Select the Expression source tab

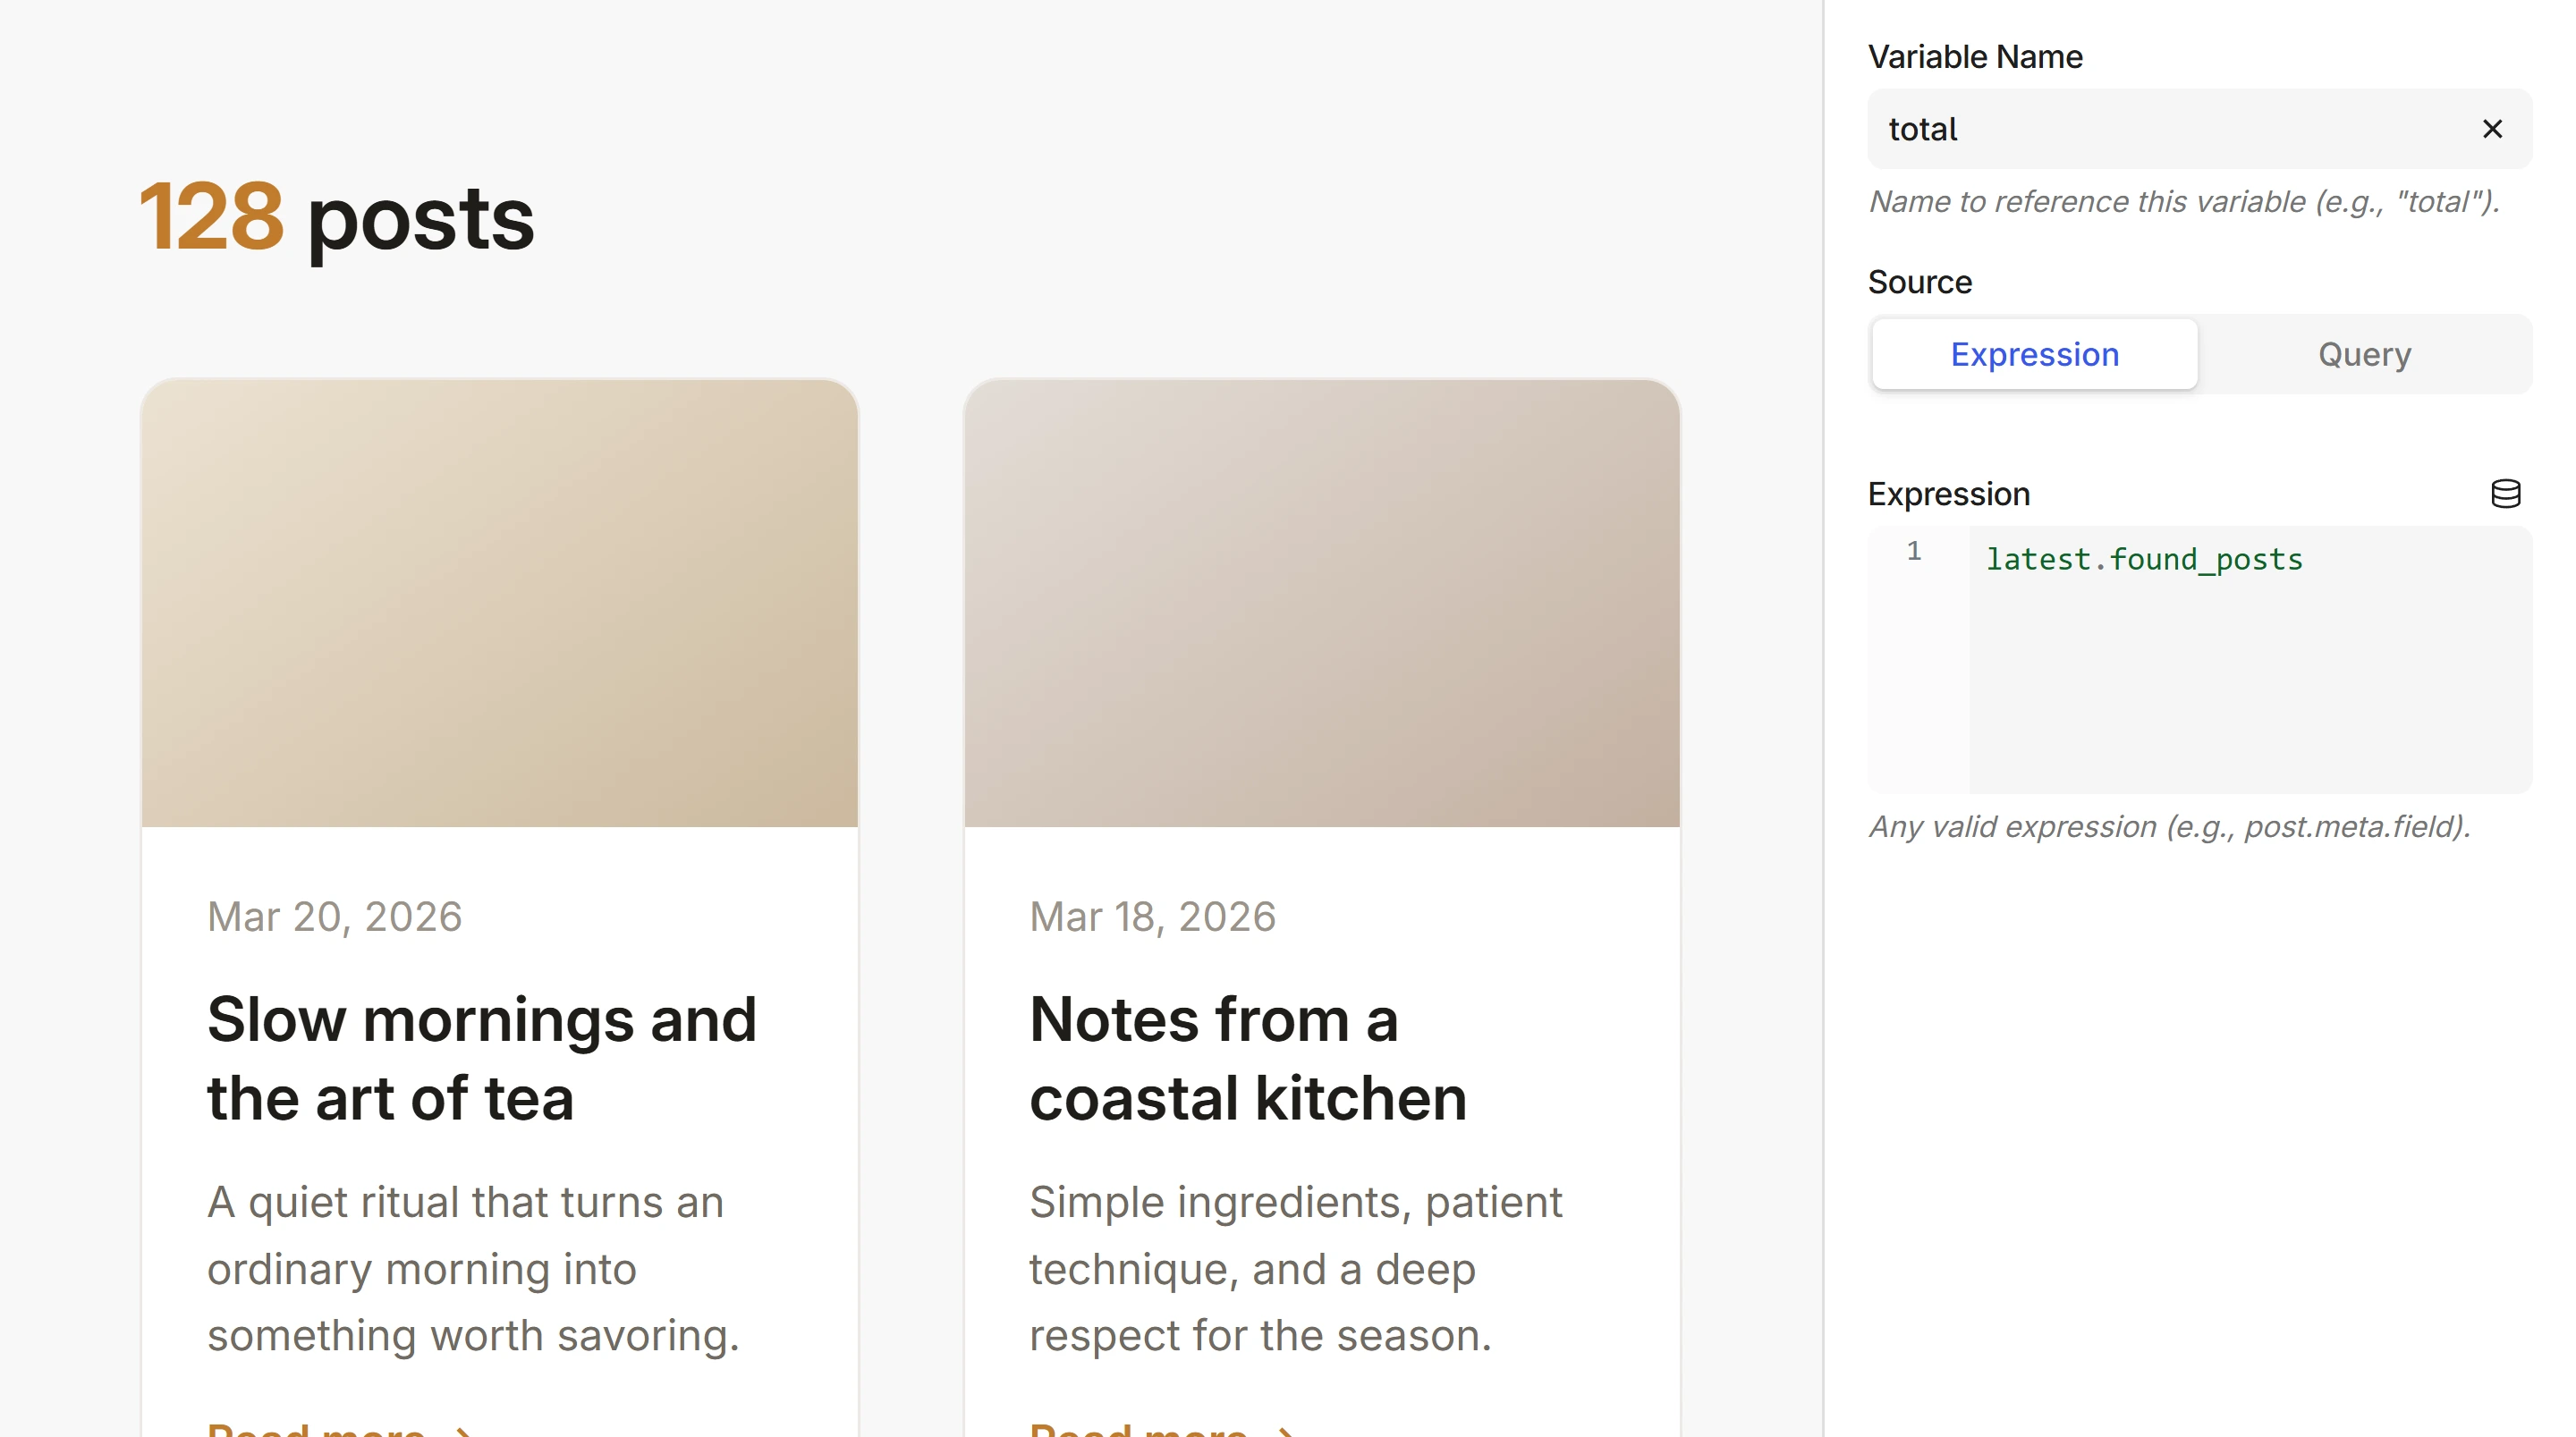(2034, 354)
